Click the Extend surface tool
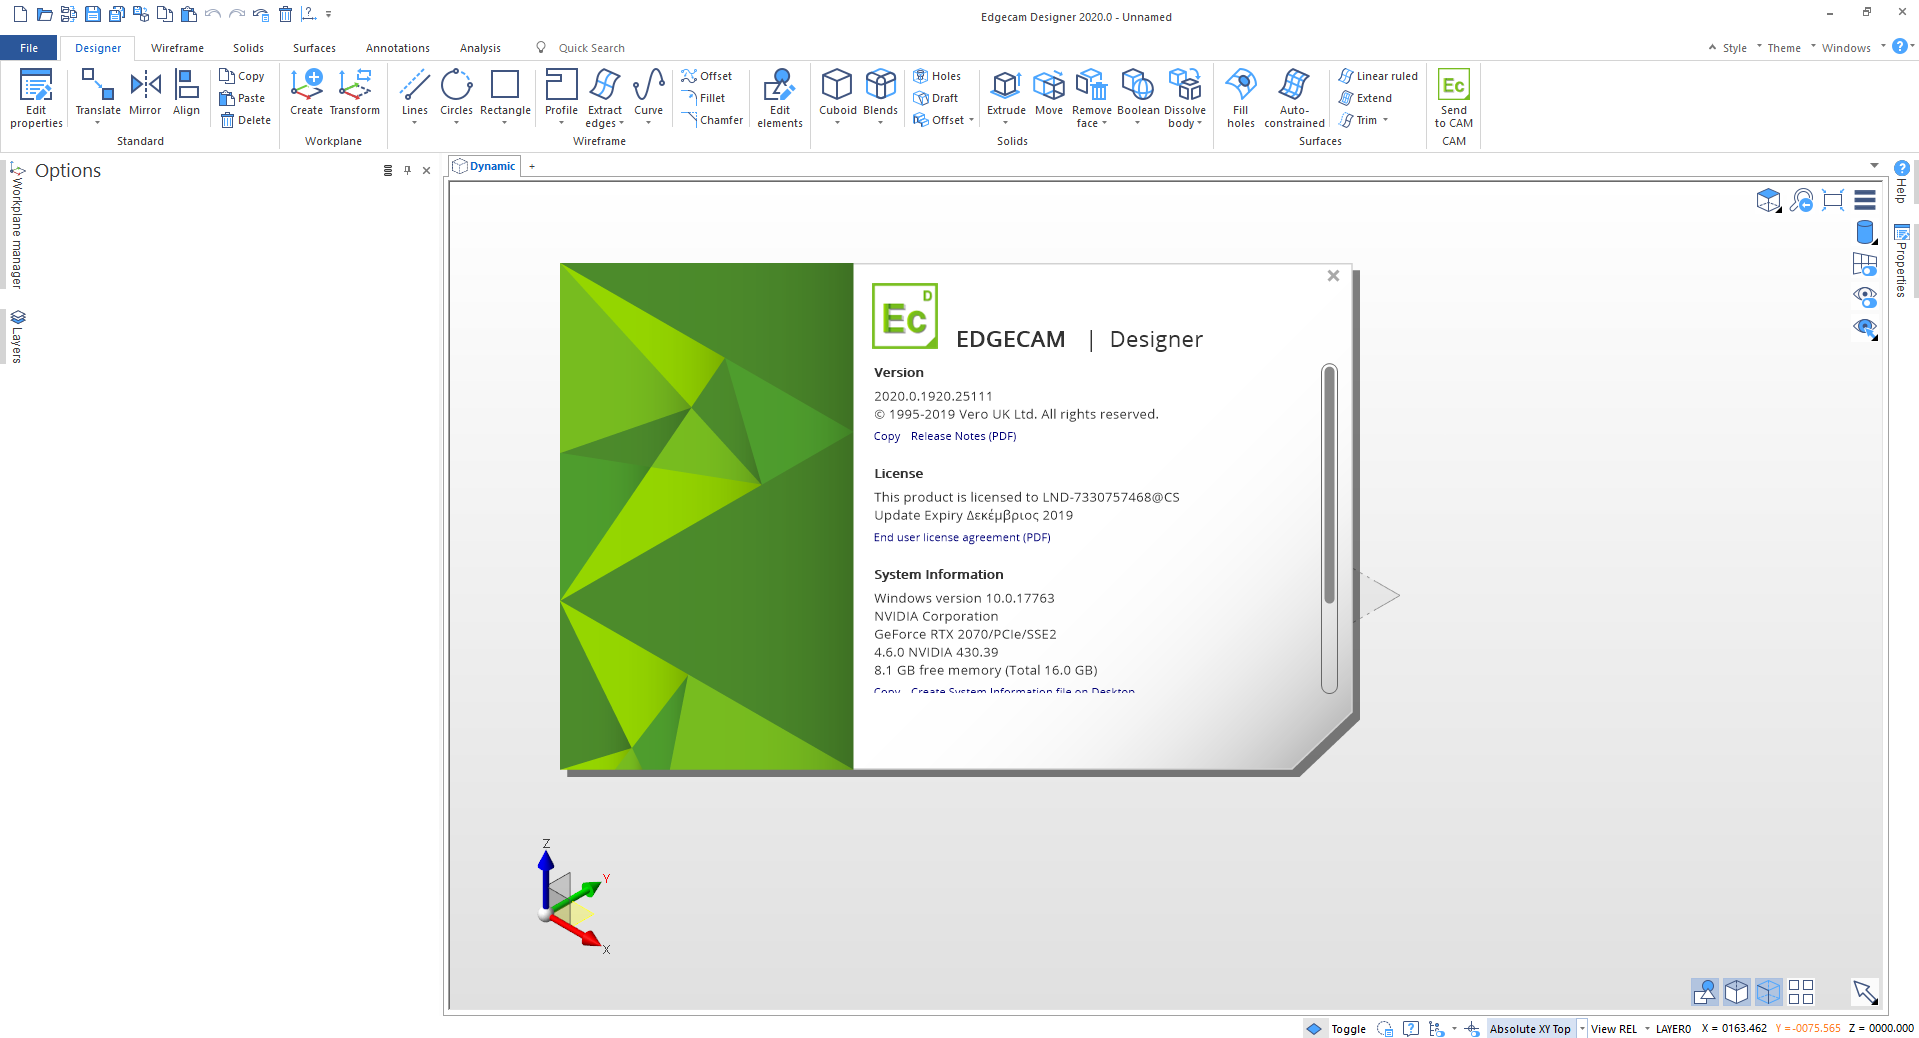 1365,98
